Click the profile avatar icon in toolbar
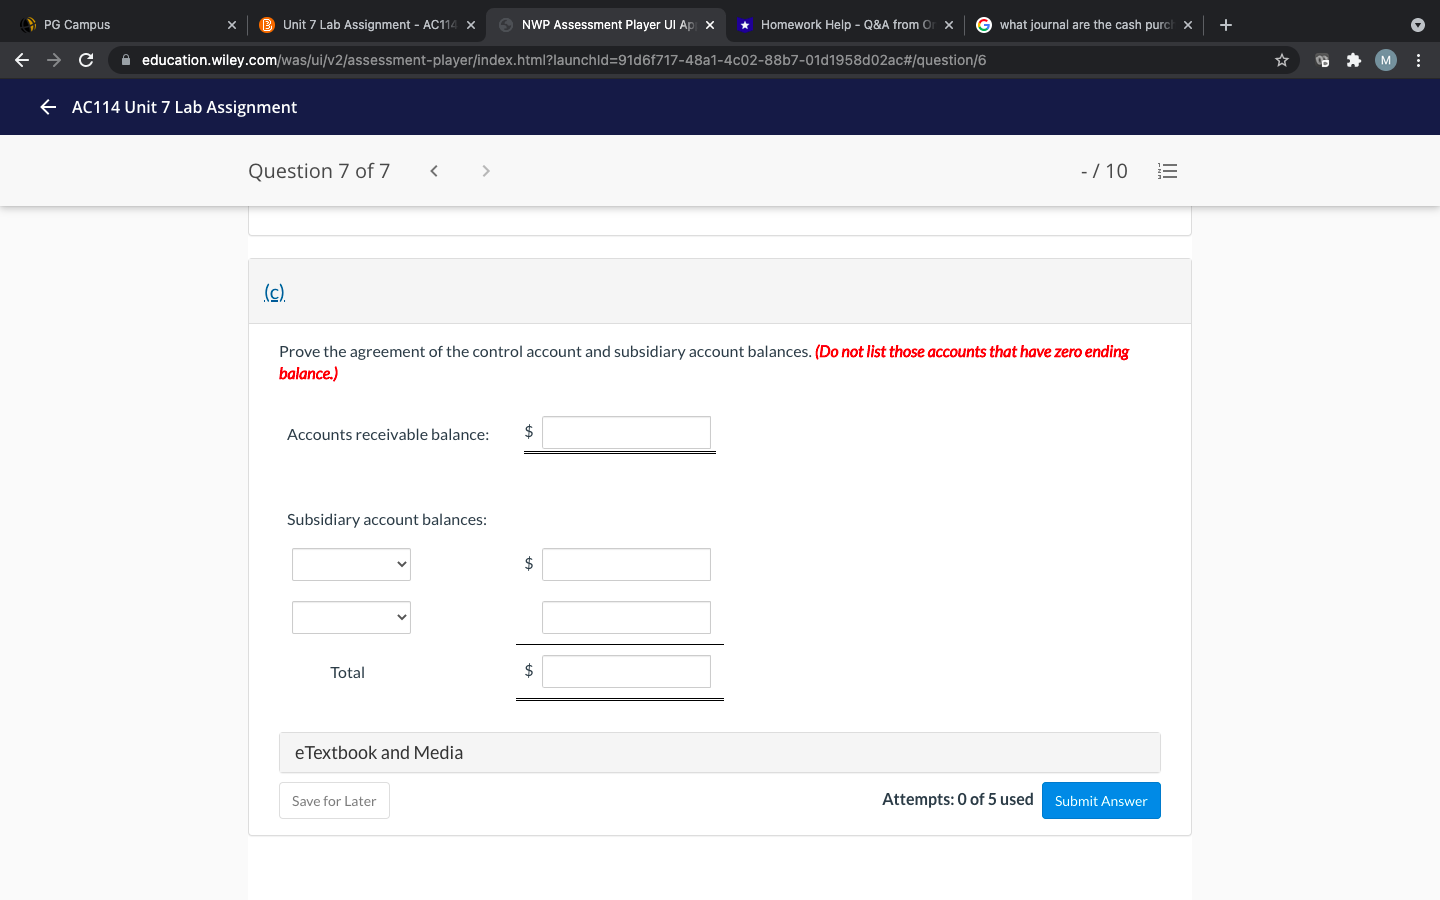Screen dimensions: 1440x900 (1385, 60)
